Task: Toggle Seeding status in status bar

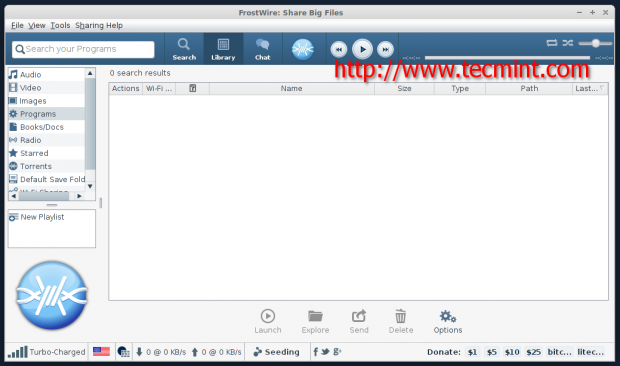Action: (276, 352)
